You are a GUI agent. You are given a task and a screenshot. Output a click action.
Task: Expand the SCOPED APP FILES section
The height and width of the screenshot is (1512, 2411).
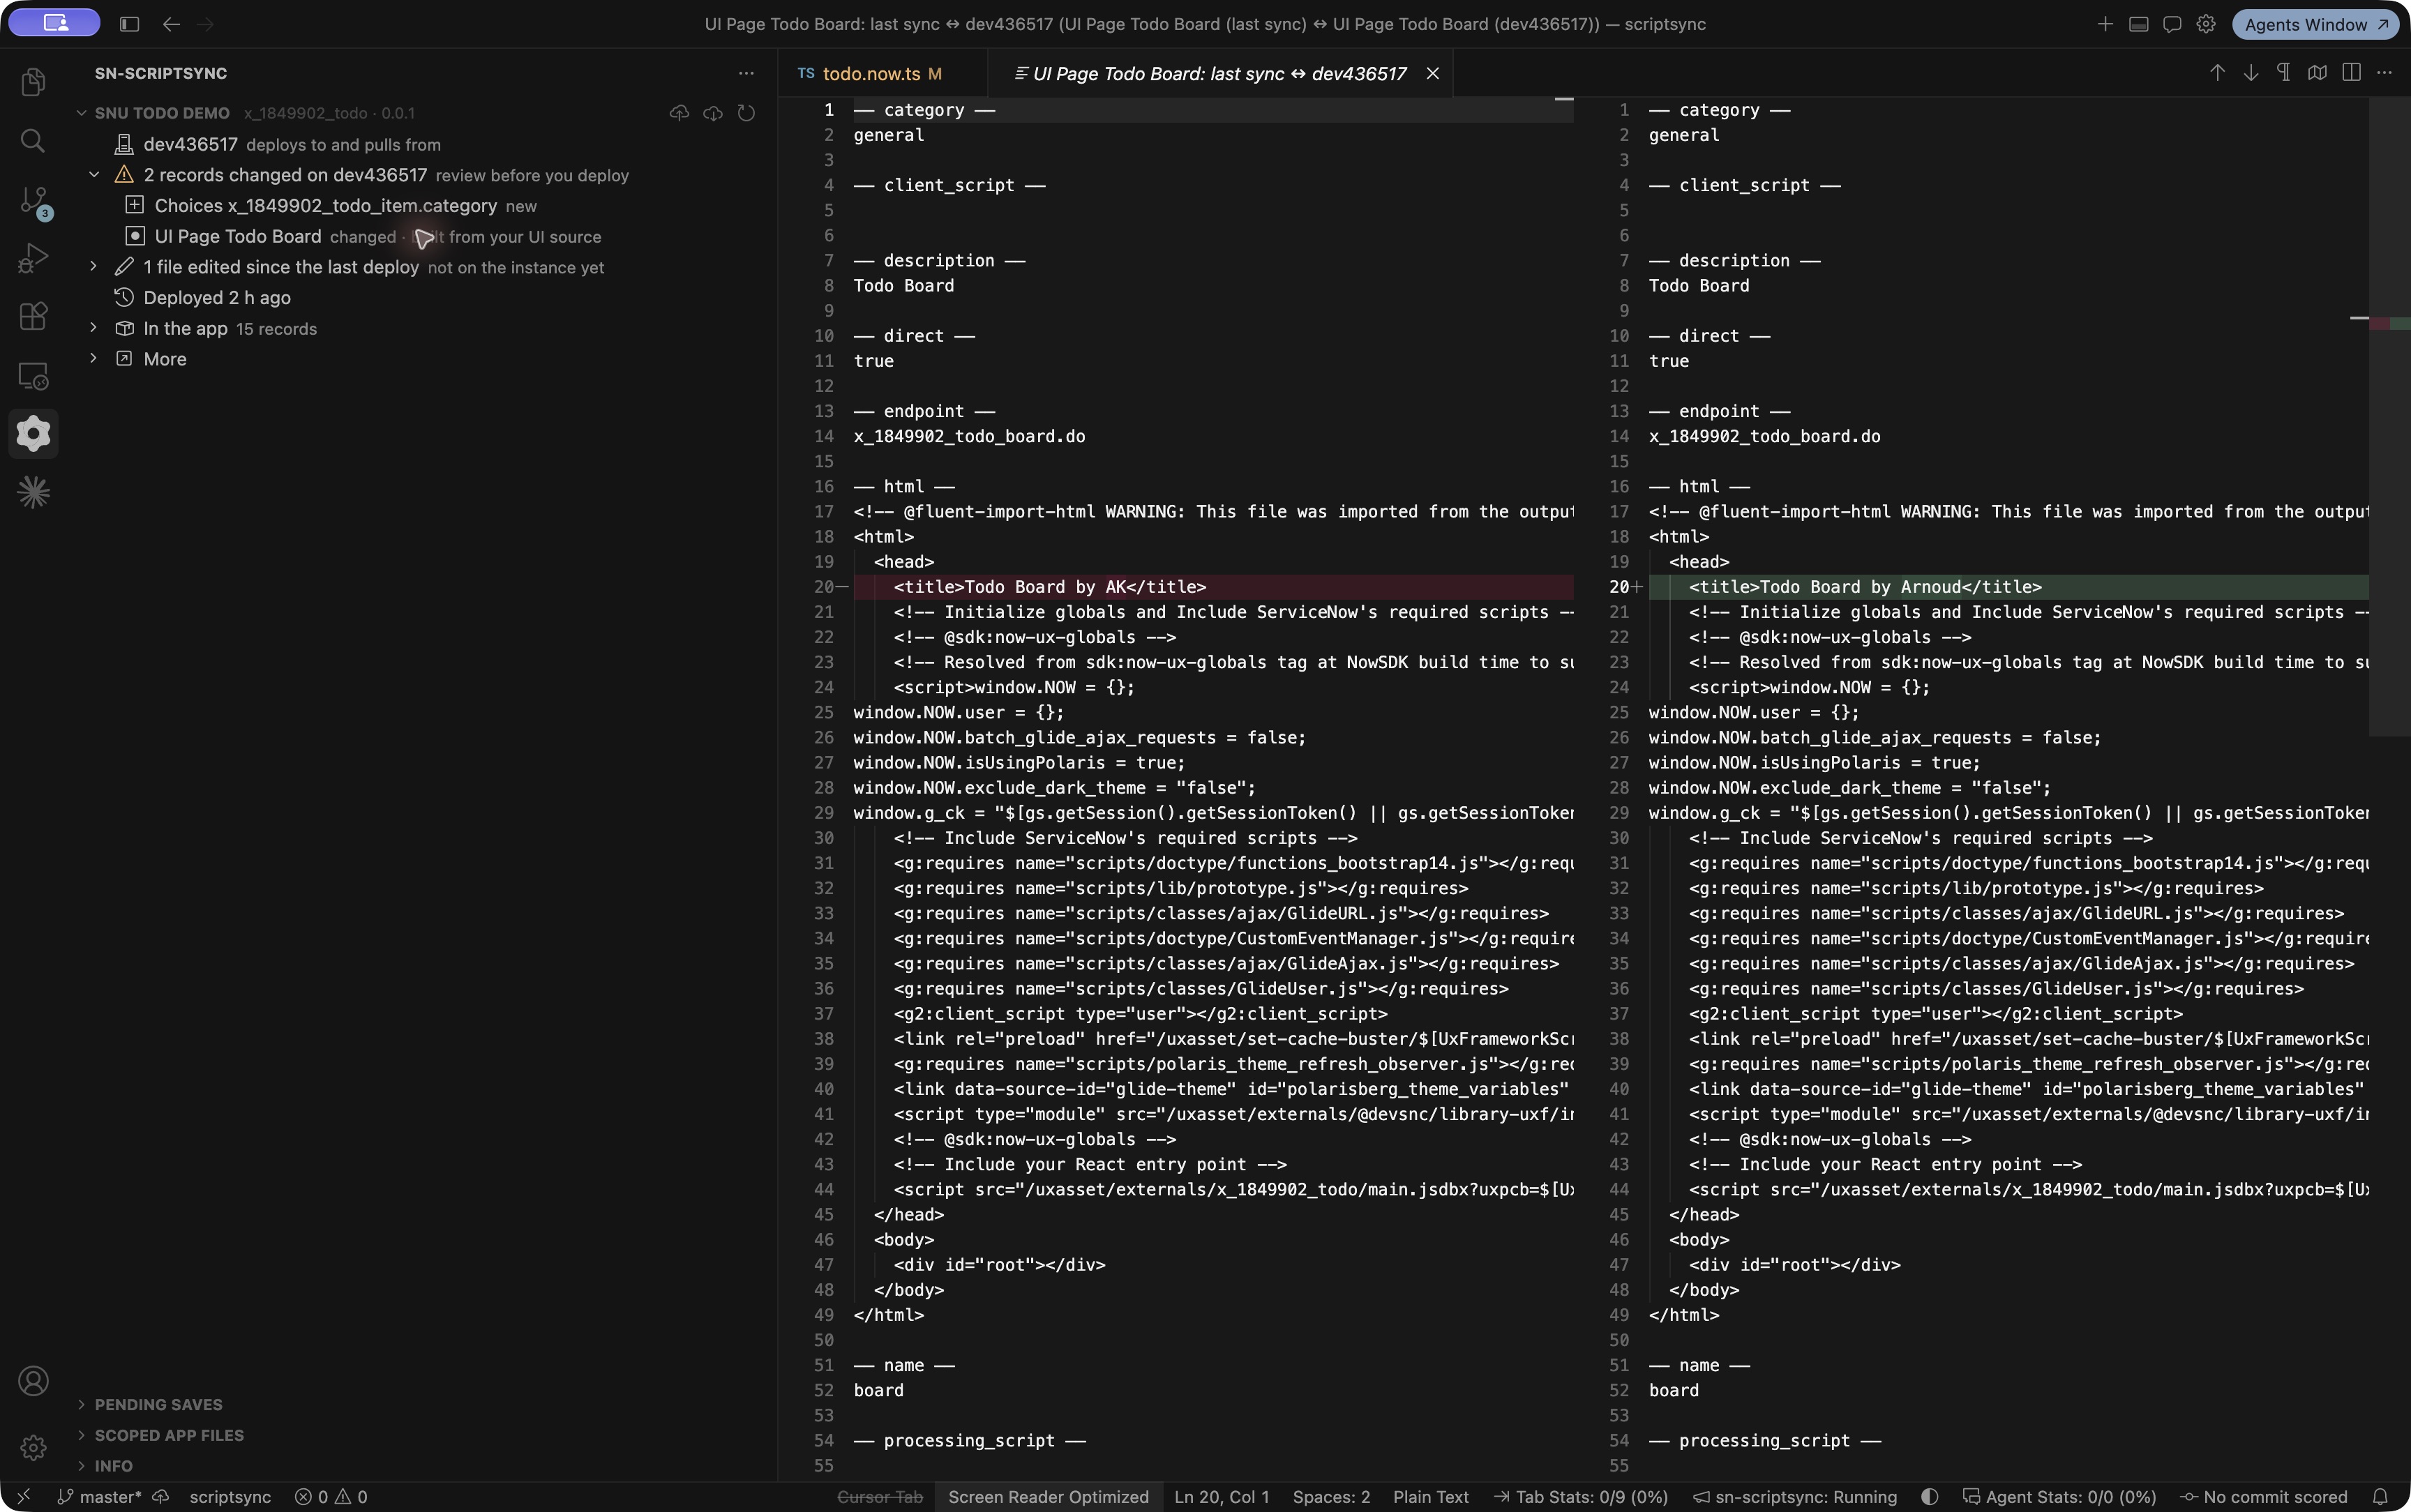click(x=169, y=1435)
